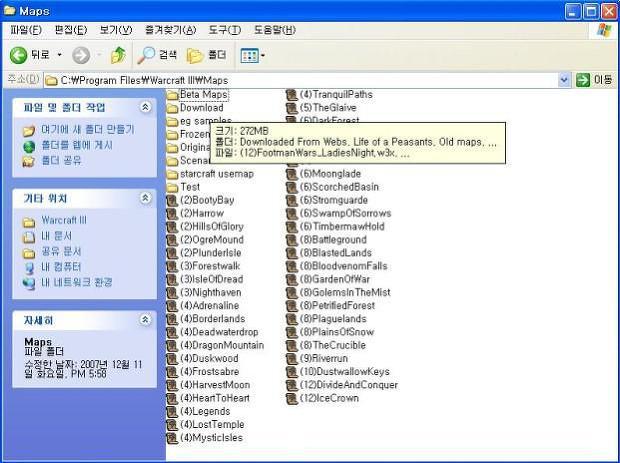
Task: Select file name (4)MysticIsles
Action: pos(212,438)
